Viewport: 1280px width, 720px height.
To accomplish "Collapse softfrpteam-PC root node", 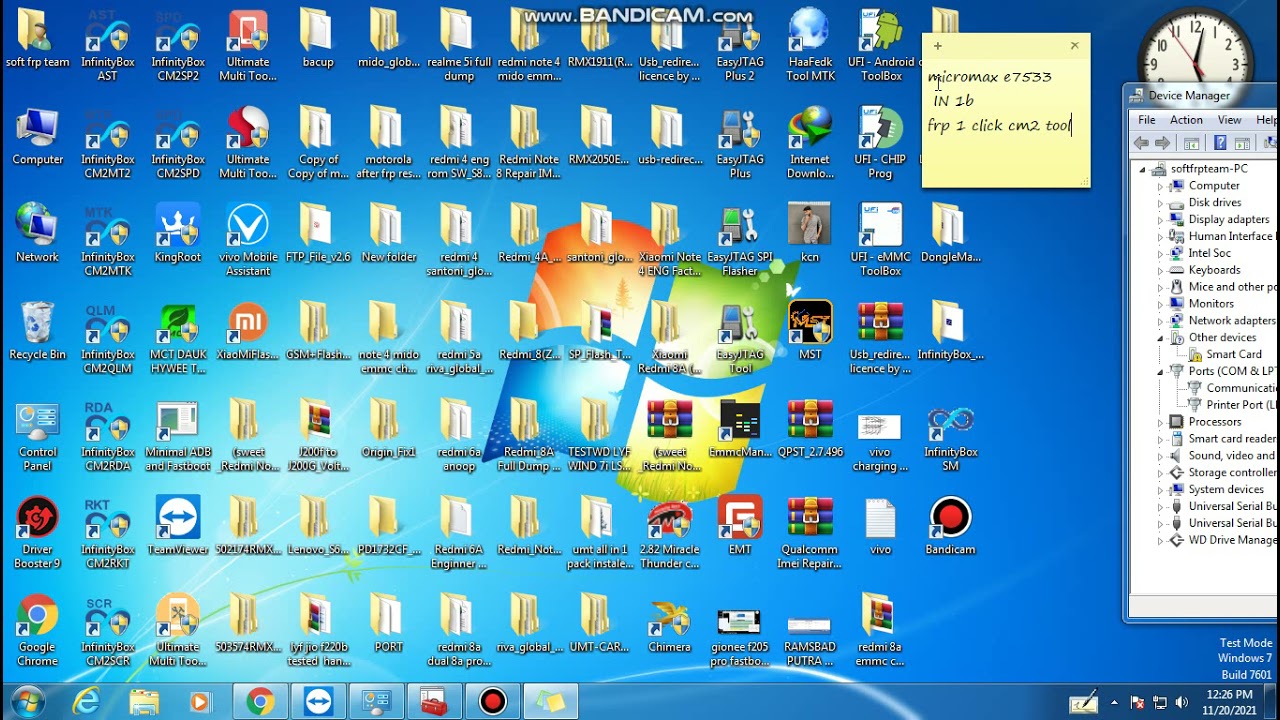I will pyautogui.click(x=1143, y=169).
